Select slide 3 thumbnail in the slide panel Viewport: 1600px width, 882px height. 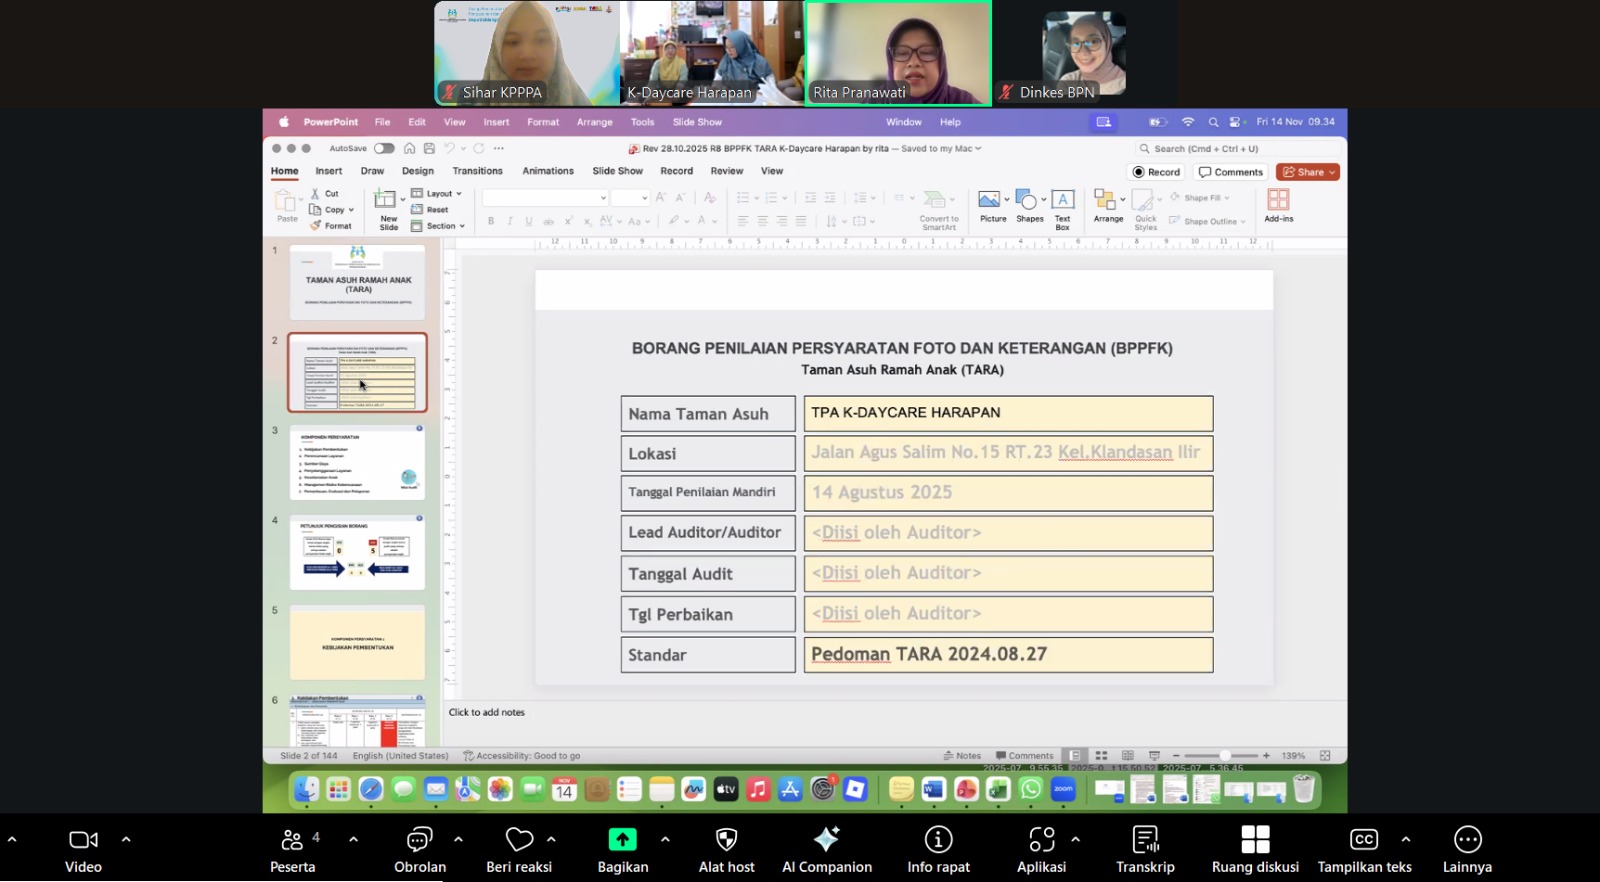357,463
